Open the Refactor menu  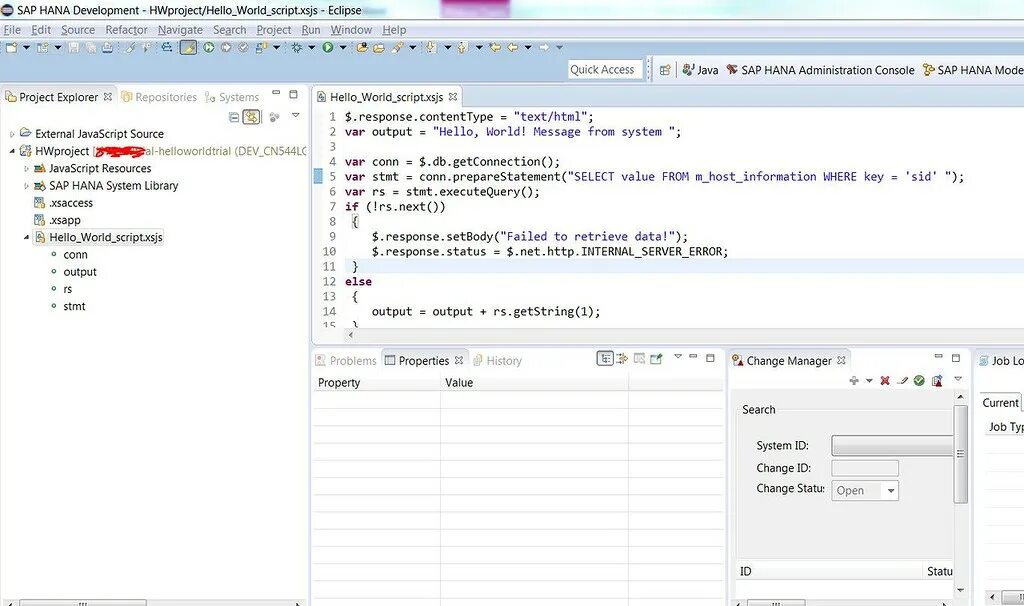126,30
